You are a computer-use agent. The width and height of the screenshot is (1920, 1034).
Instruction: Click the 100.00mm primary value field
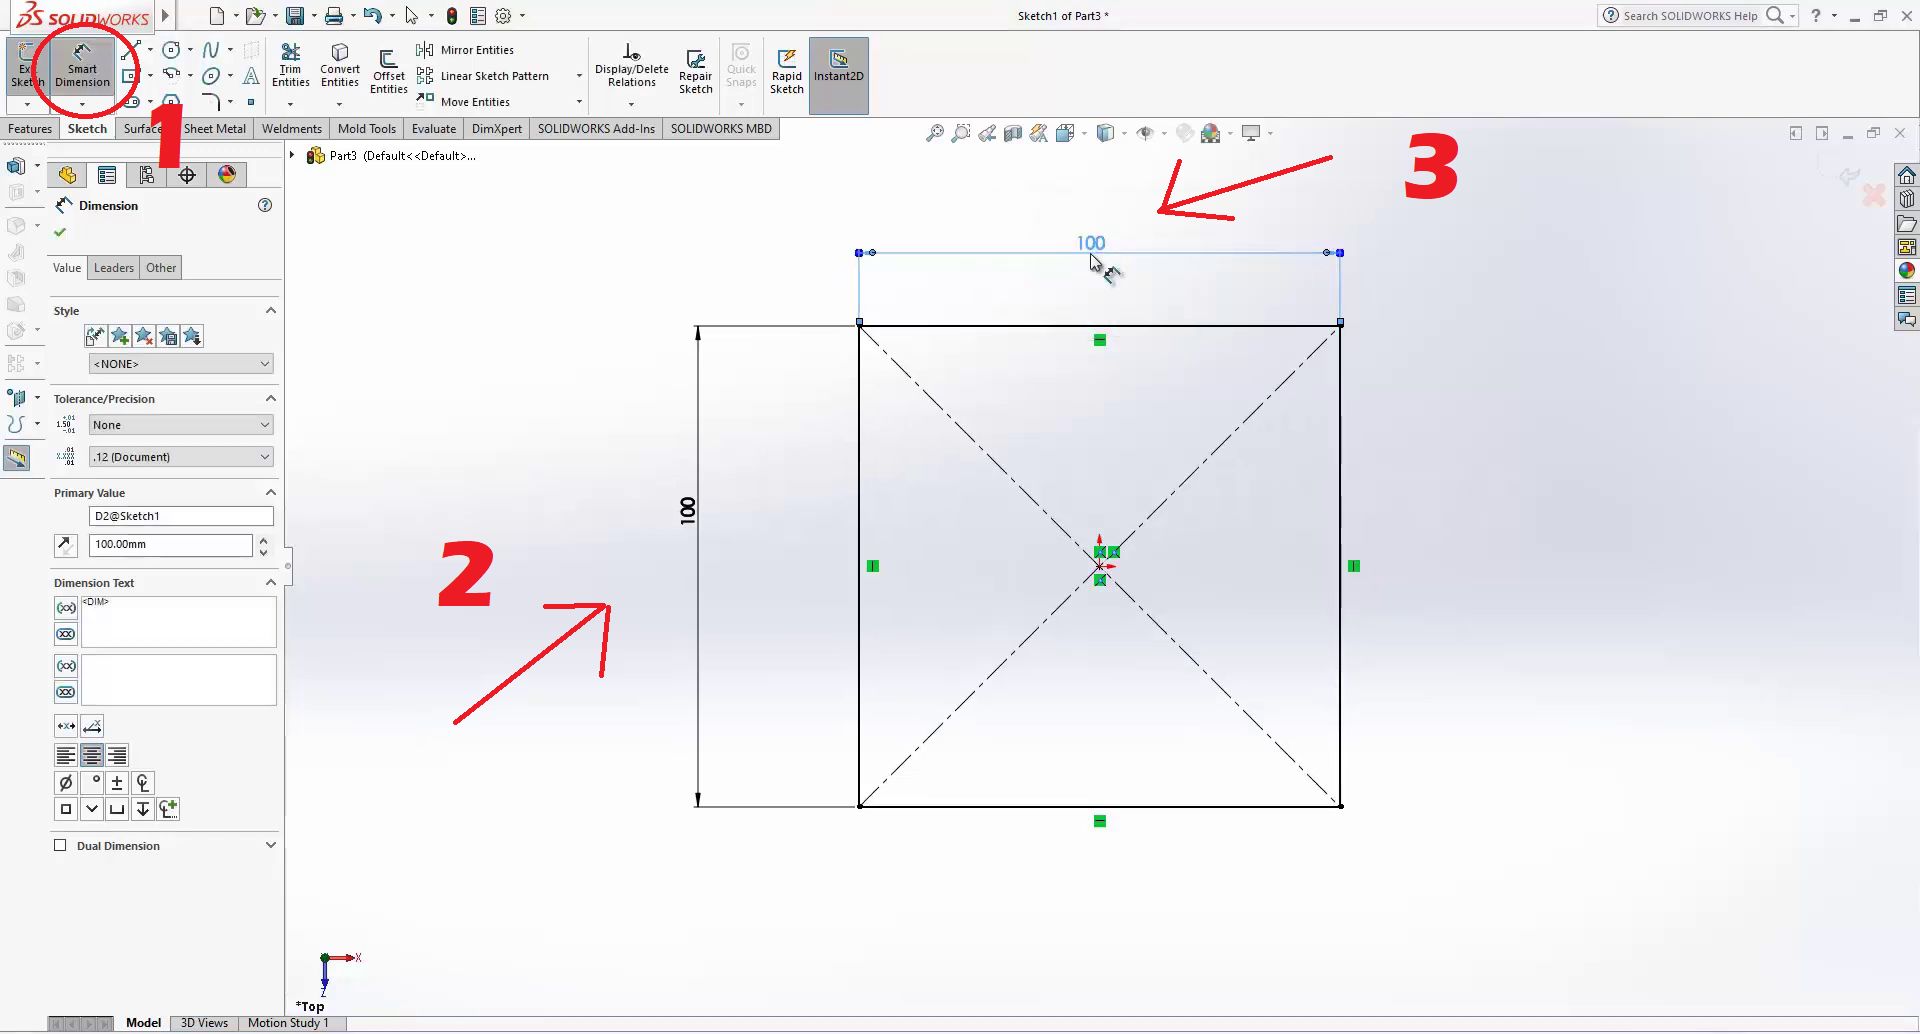point(170,545)
